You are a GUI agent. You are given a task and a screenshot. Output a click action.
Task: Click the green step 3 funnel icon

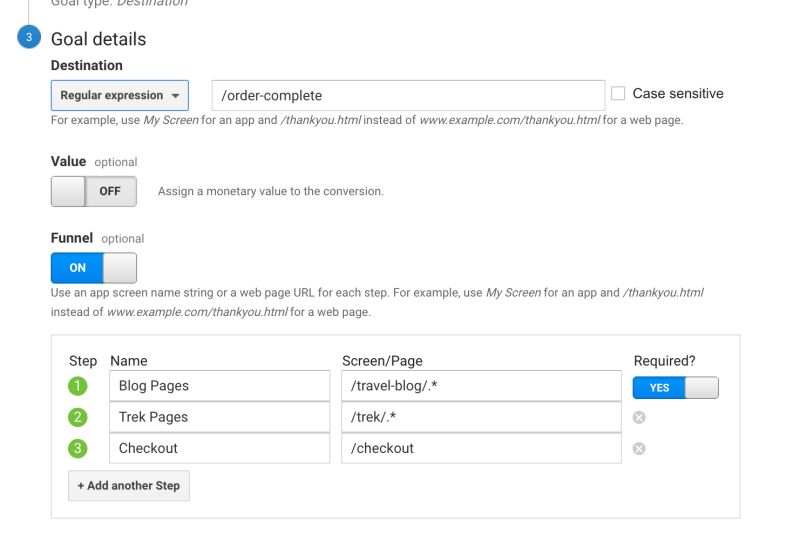[78, 448]
